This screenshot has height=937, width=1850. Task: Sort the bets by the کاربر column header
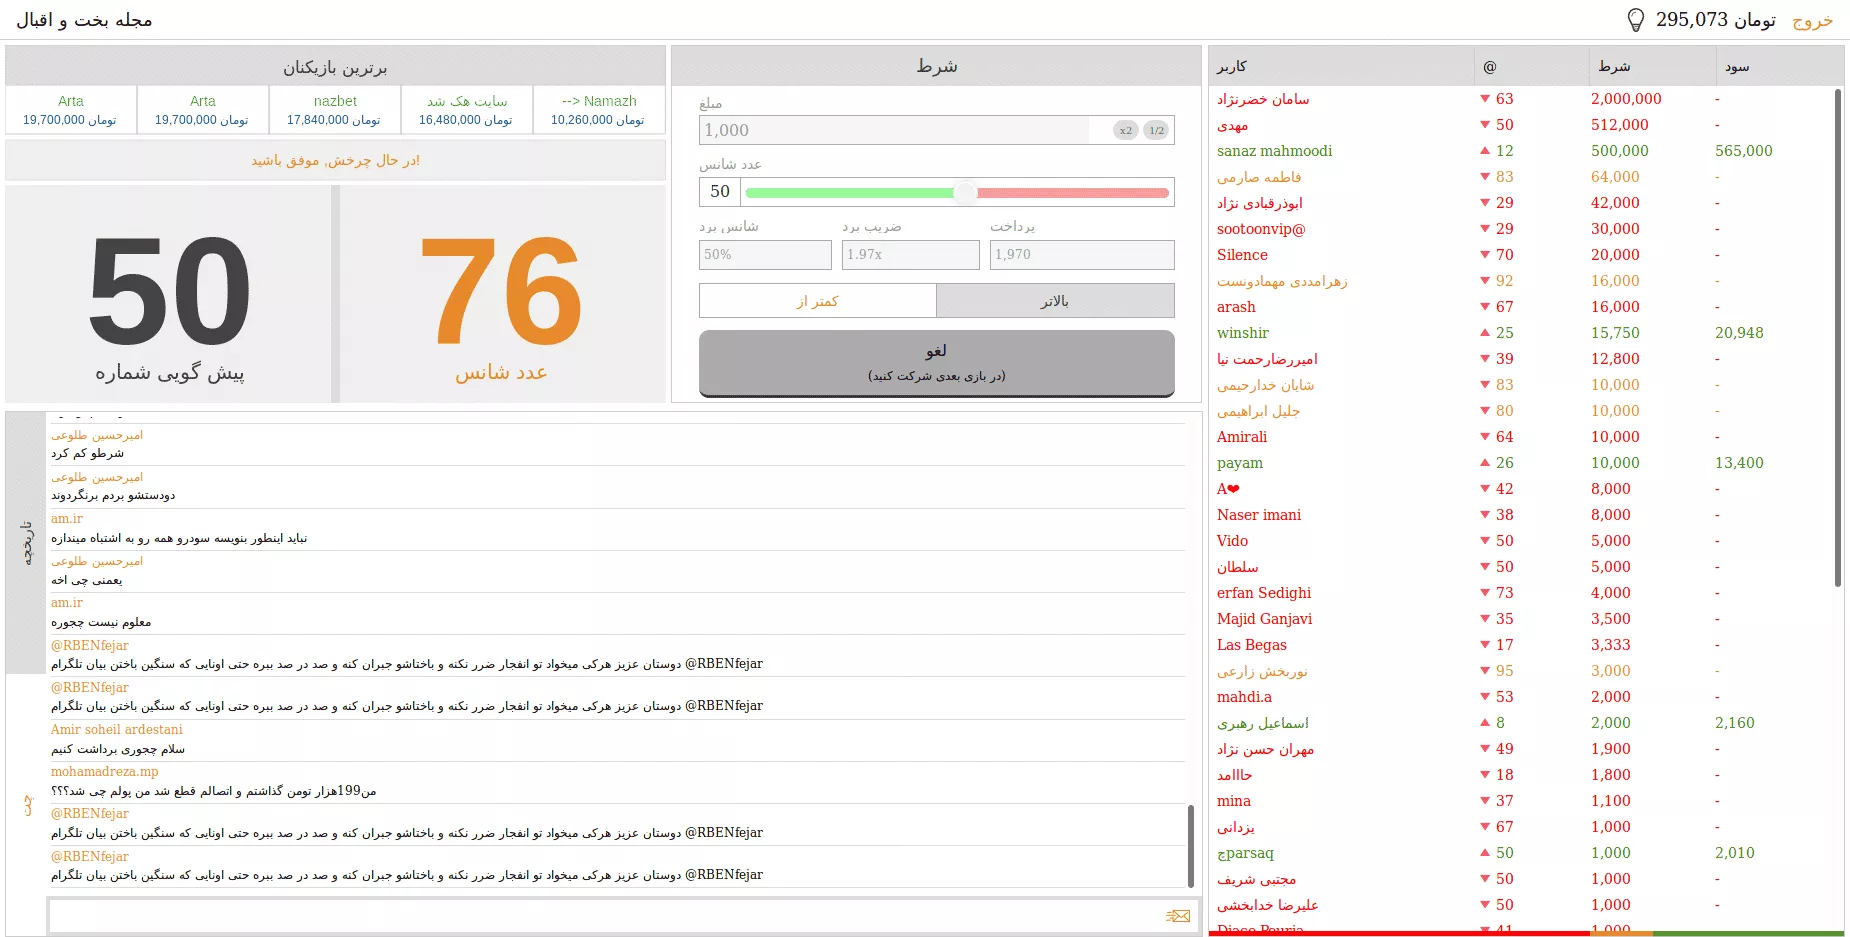coord(1231,67)
